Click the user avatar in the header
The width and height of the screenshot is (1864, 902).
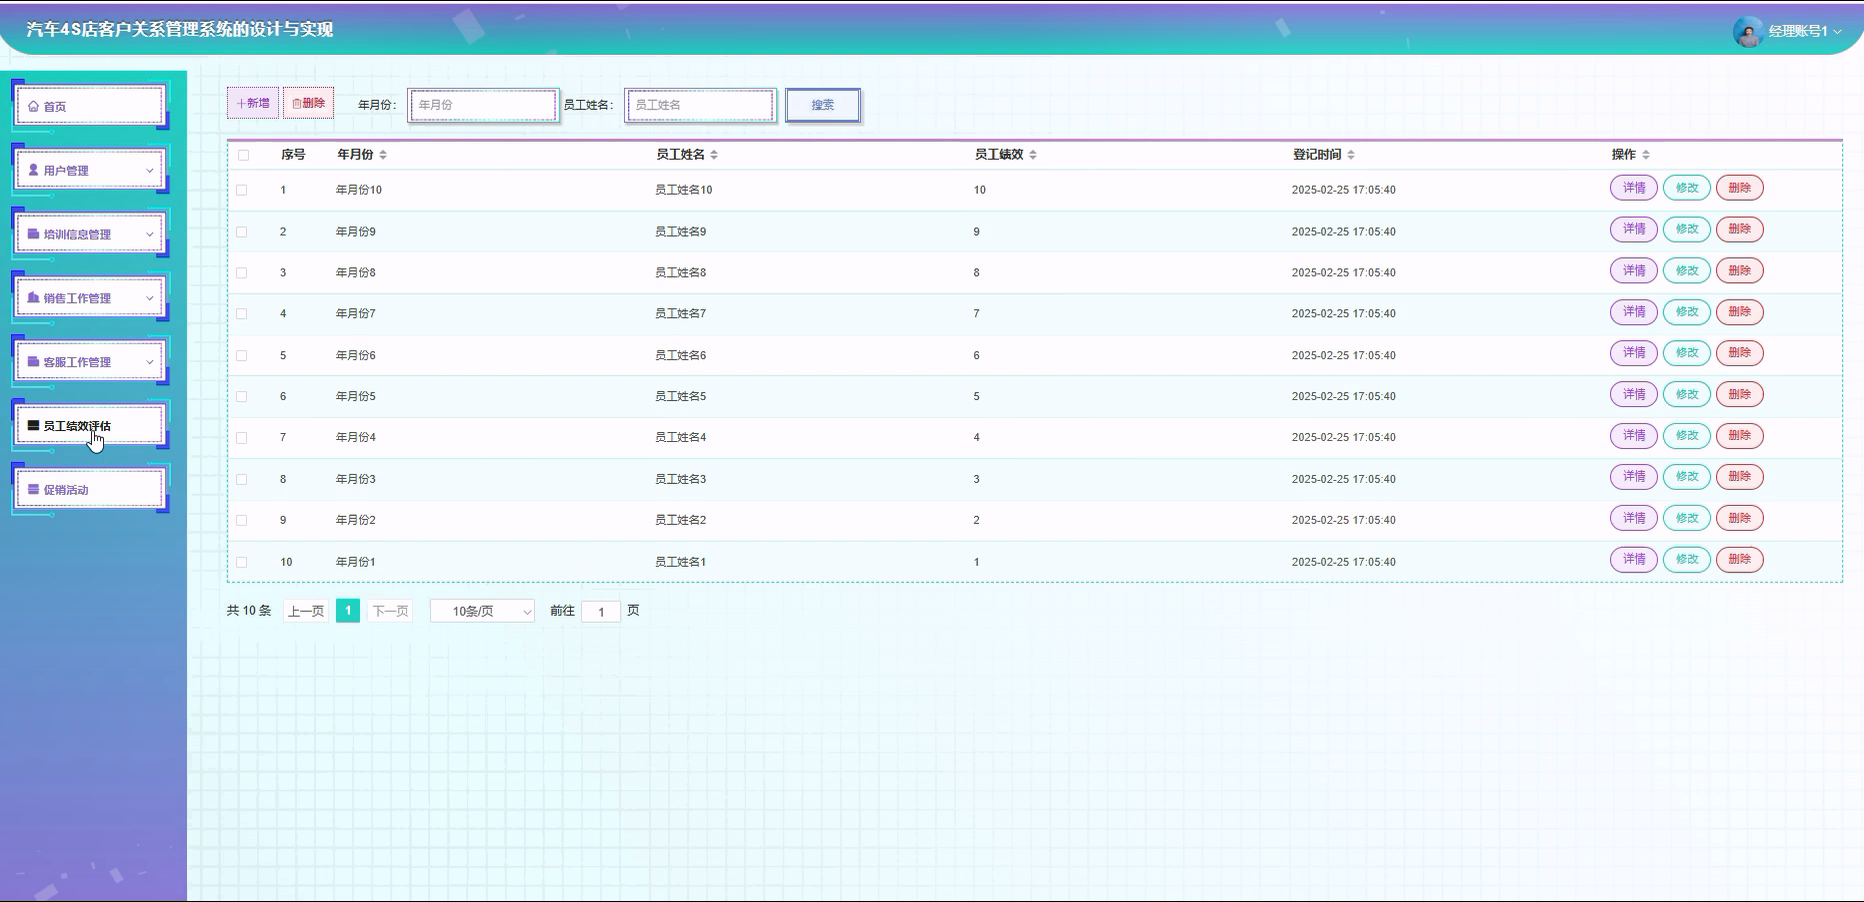1747,31
